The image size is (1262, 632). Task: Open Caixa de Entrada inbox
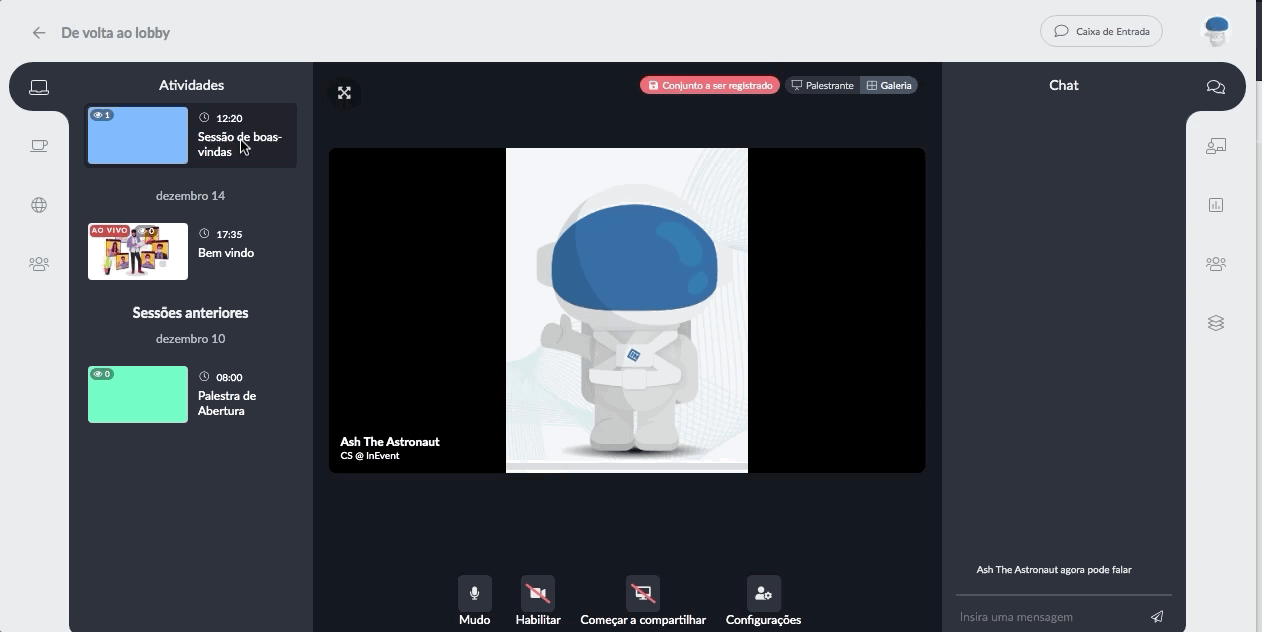pos(1101,31)
